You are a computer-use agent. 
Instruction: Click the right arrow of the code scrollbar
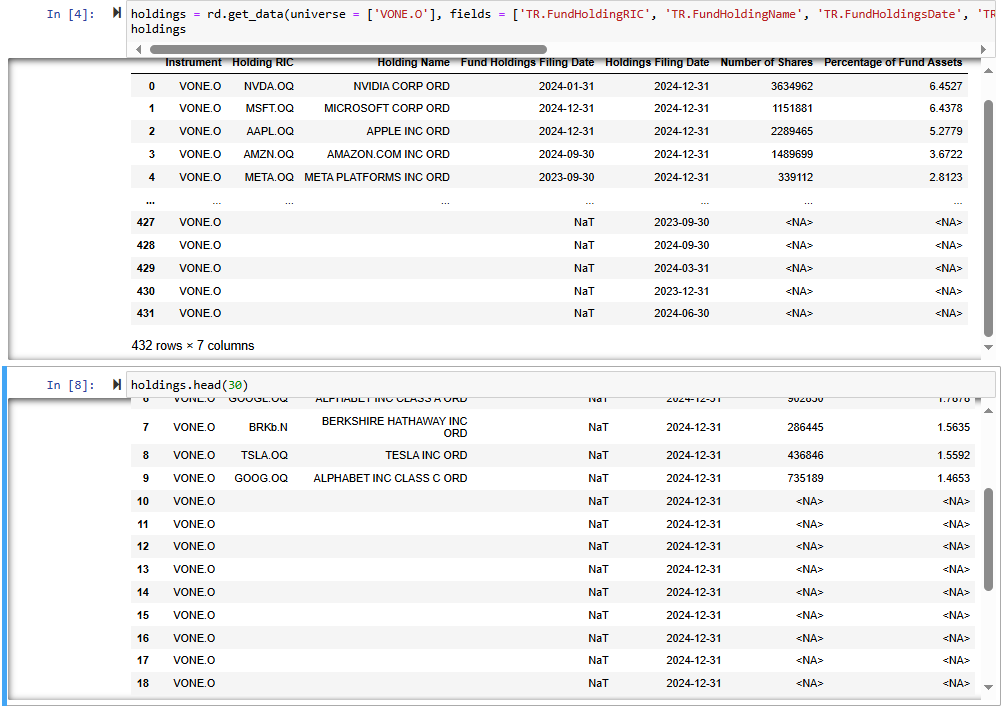pos(983,49)
